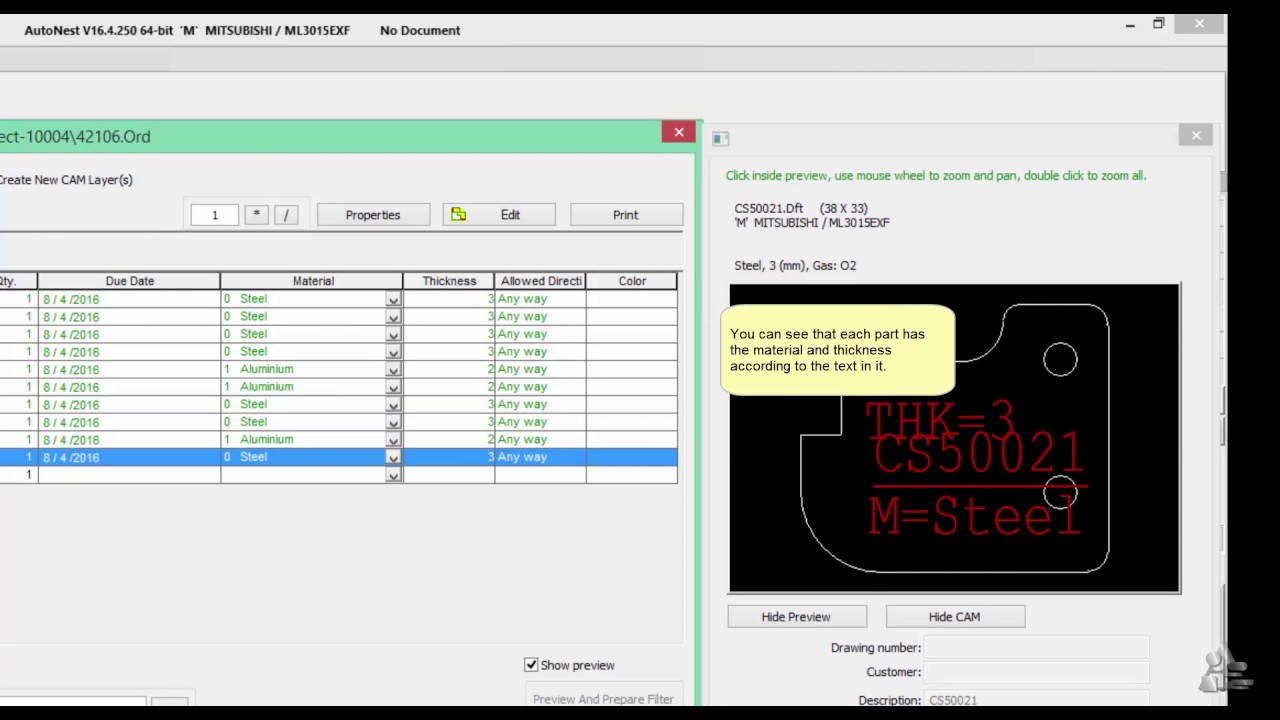Click Hide Preview button

tap(796, 617)
